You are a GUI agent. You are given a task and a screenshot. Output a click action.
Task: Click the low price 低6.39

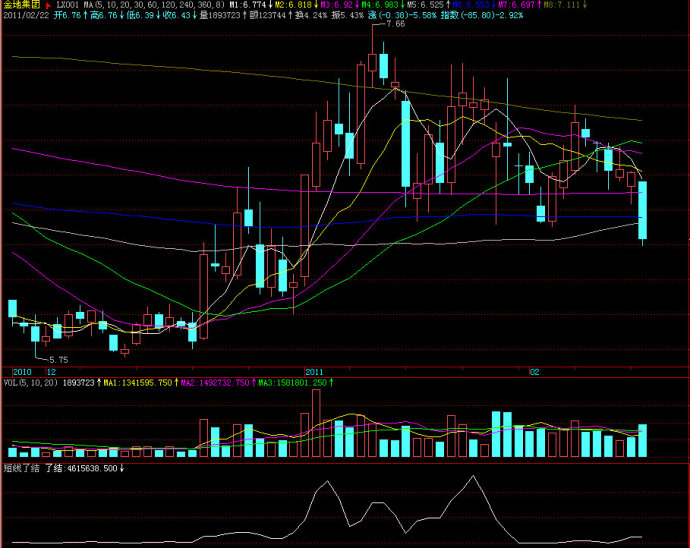point(140,15)
